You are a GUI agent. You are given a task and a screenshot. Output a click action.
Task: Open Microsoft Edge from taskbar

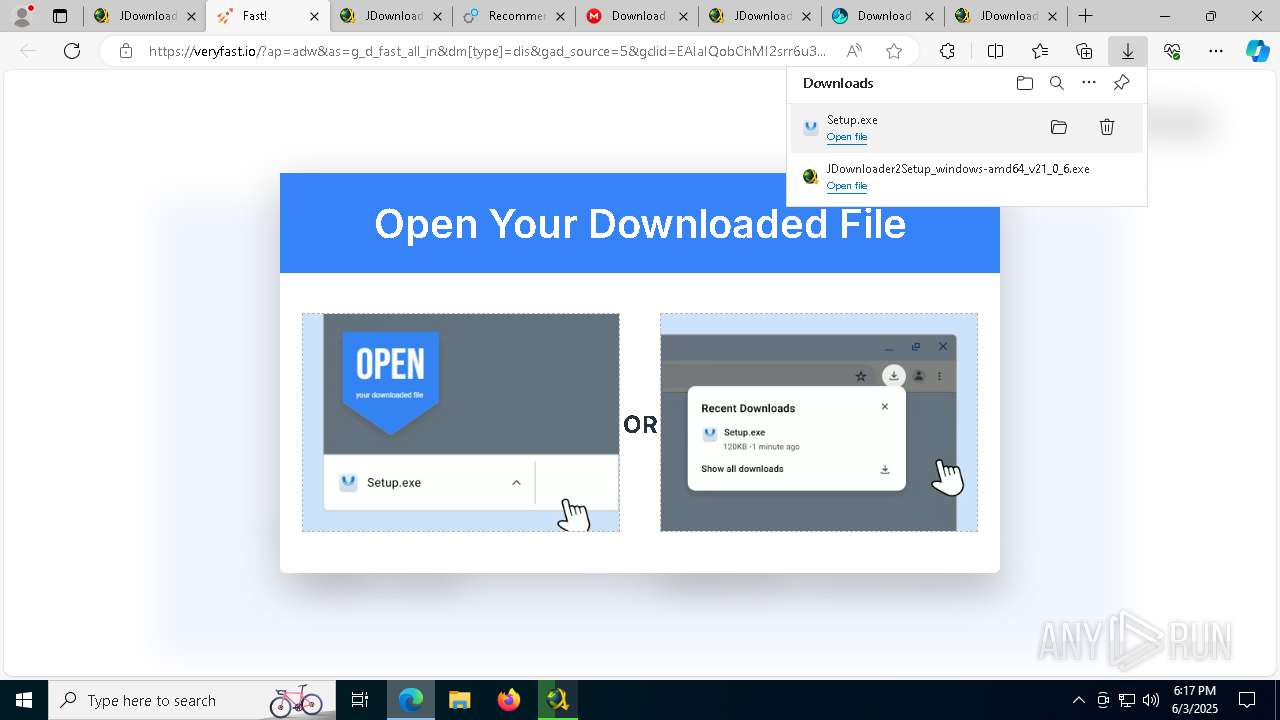[411, 700]
